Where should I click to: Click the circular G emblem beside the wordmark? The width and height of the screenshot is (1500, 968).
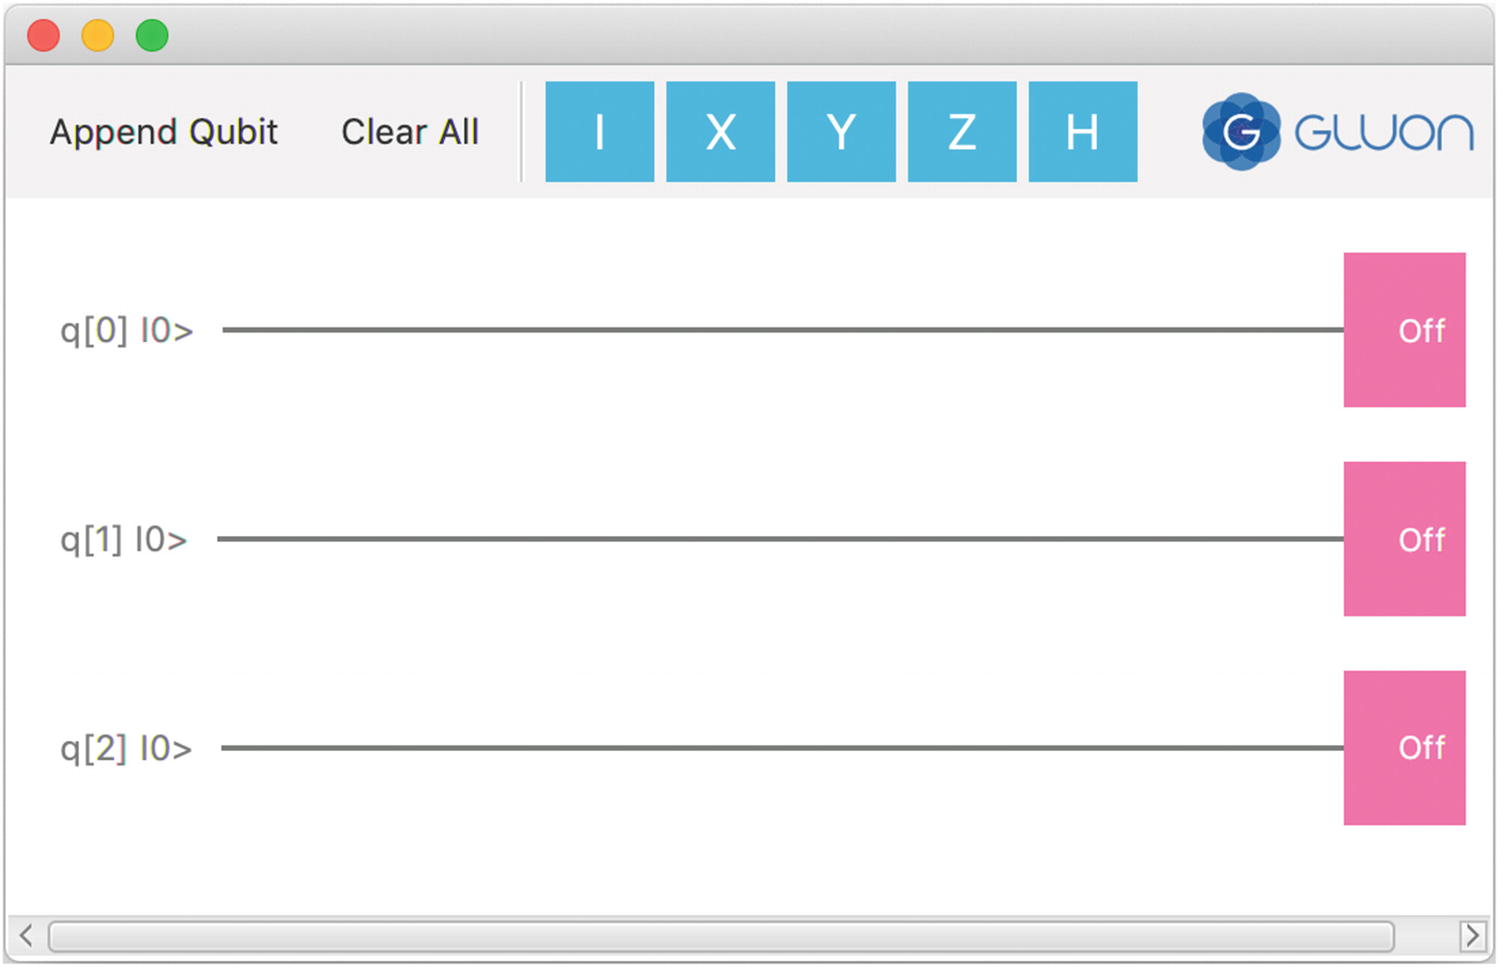(1240, 131)
